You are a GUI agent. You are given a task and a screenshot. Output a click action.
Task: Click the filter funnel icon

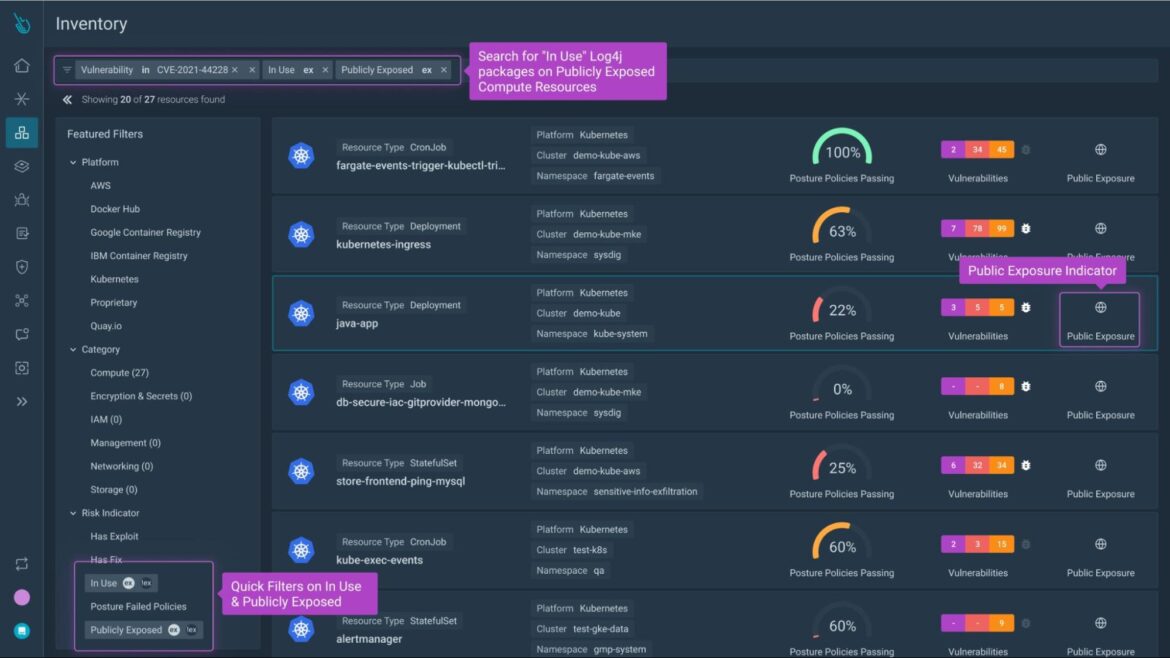67,70
